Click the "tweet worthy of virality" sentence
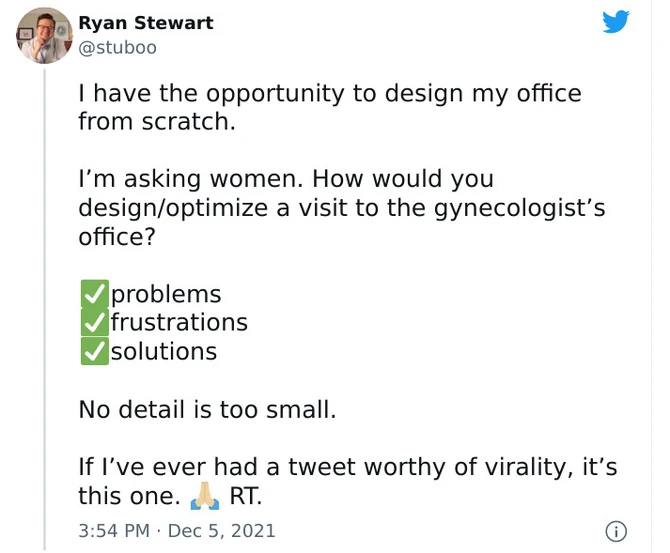Viewport: 670px width, 553px height. click(347, 467)
